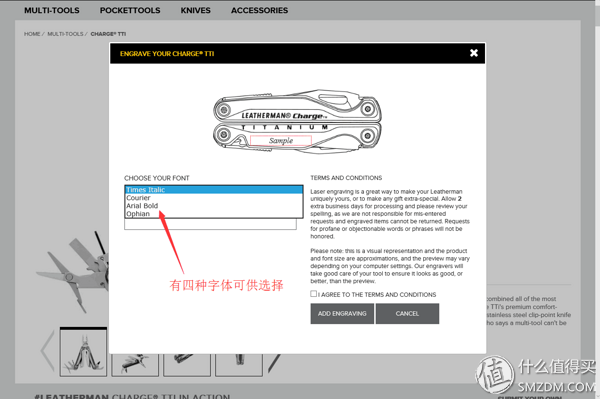600x399 pixels.
Task: Click the ADD ENGRAVING button
Action: tap(342, 314)
